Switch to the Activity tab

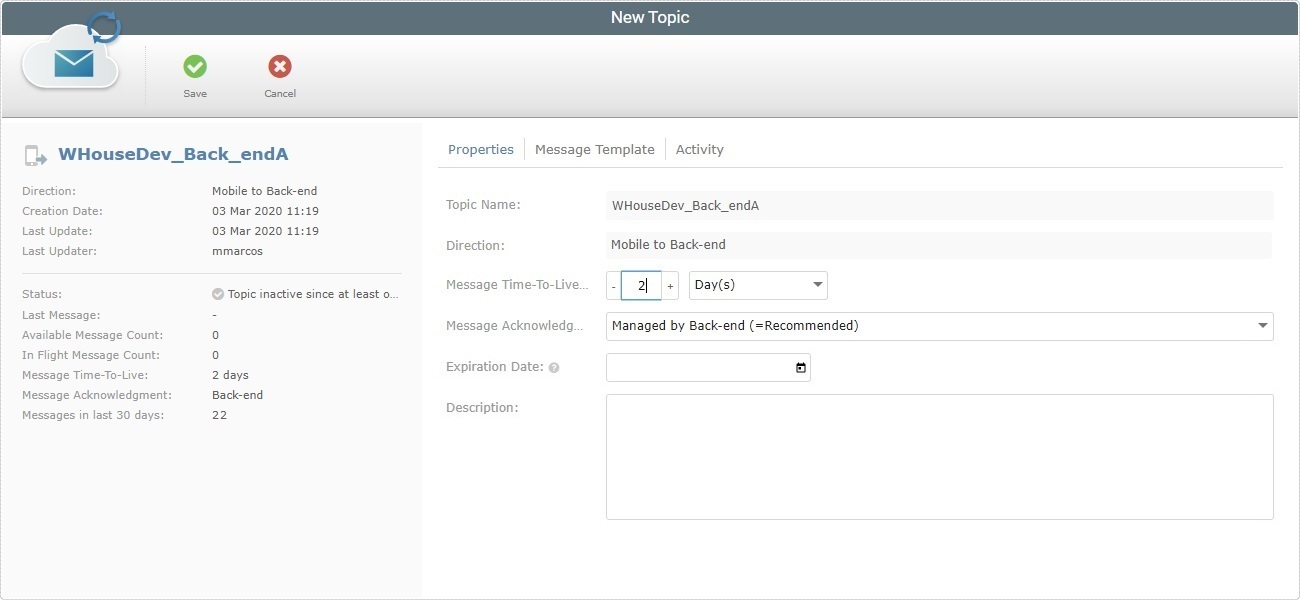699,149
